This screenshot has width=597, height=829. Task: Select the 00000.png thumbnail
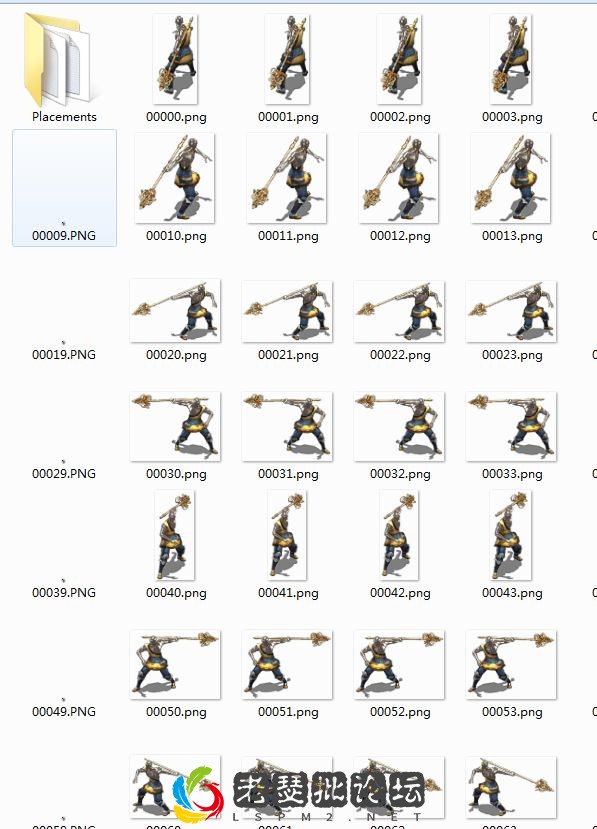pos(175,59)
